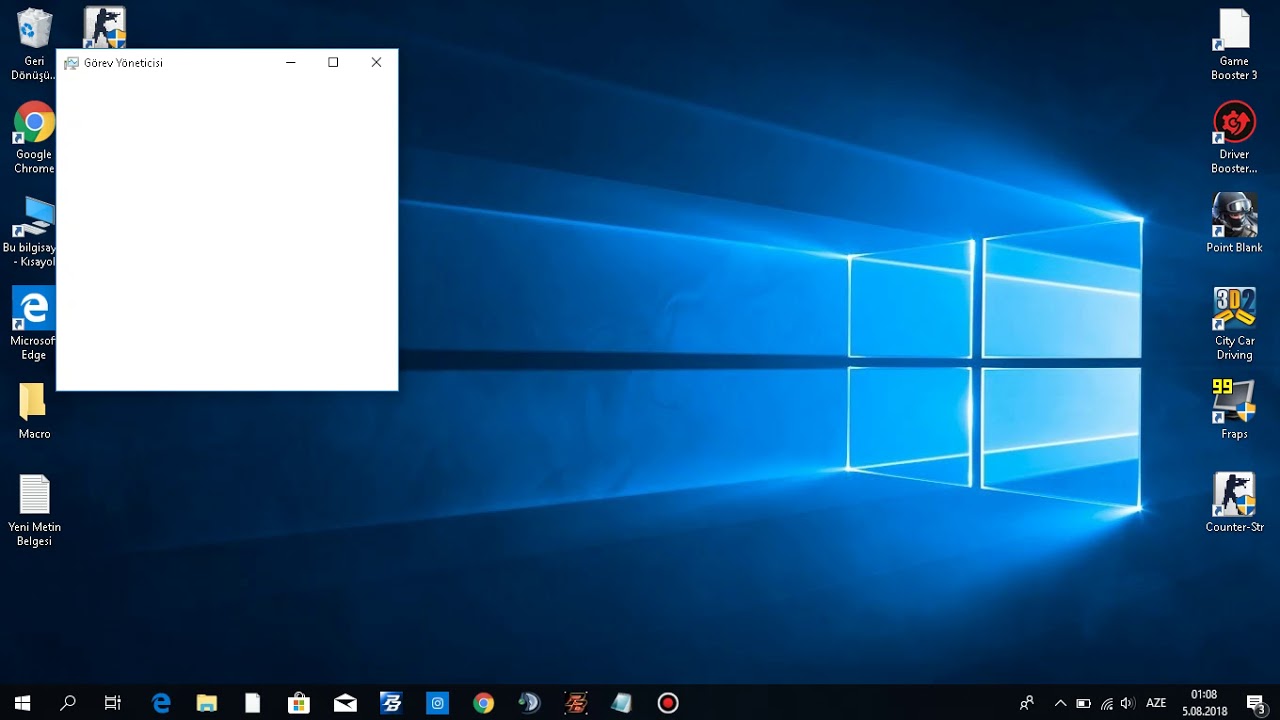Open the blue PB app taskbar icon
The height and width of the screenshot is (720, 1280).
(391, 703)
